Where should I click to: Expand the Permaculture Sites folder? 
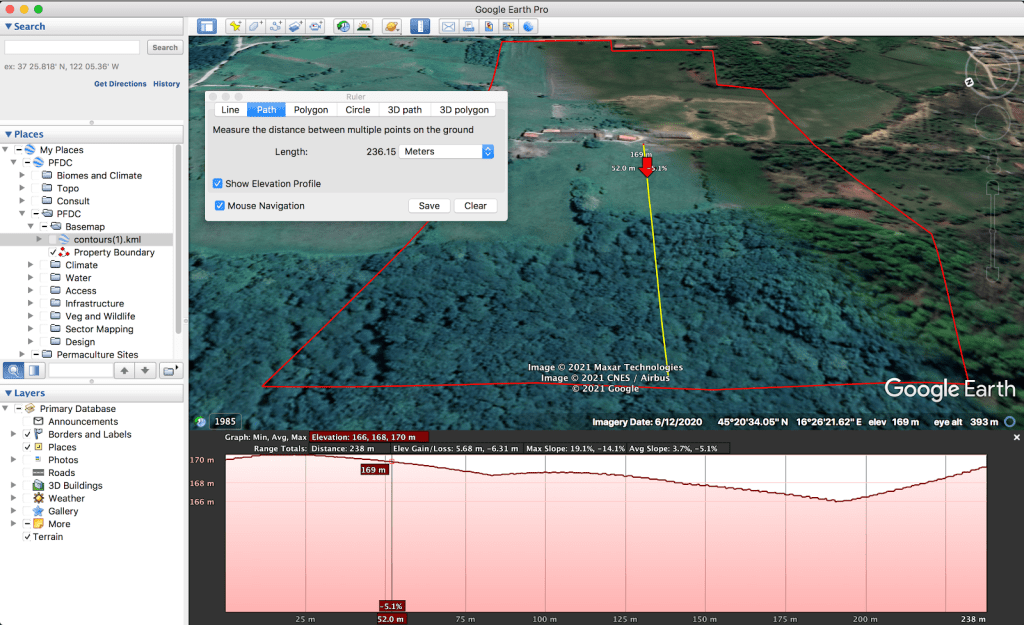[x=22, y=355]
